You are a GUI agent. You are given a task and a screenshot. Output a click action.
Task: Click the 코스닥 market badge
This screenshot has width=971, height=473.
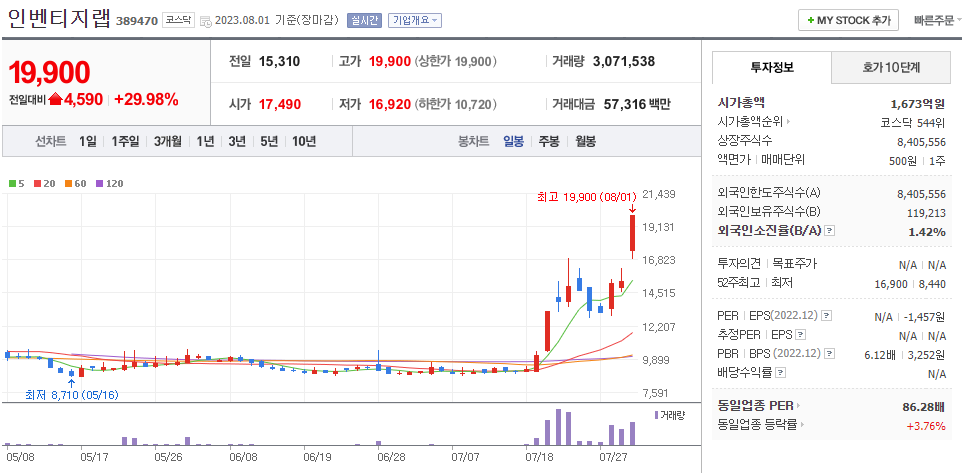click(x=178, y=20)
